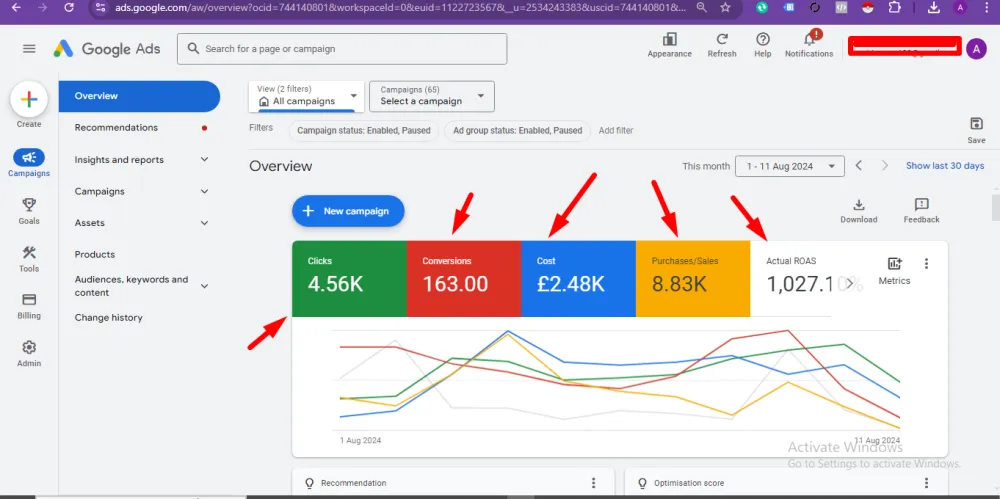Open account avatar A in Google Ads

tap(976, 48)
